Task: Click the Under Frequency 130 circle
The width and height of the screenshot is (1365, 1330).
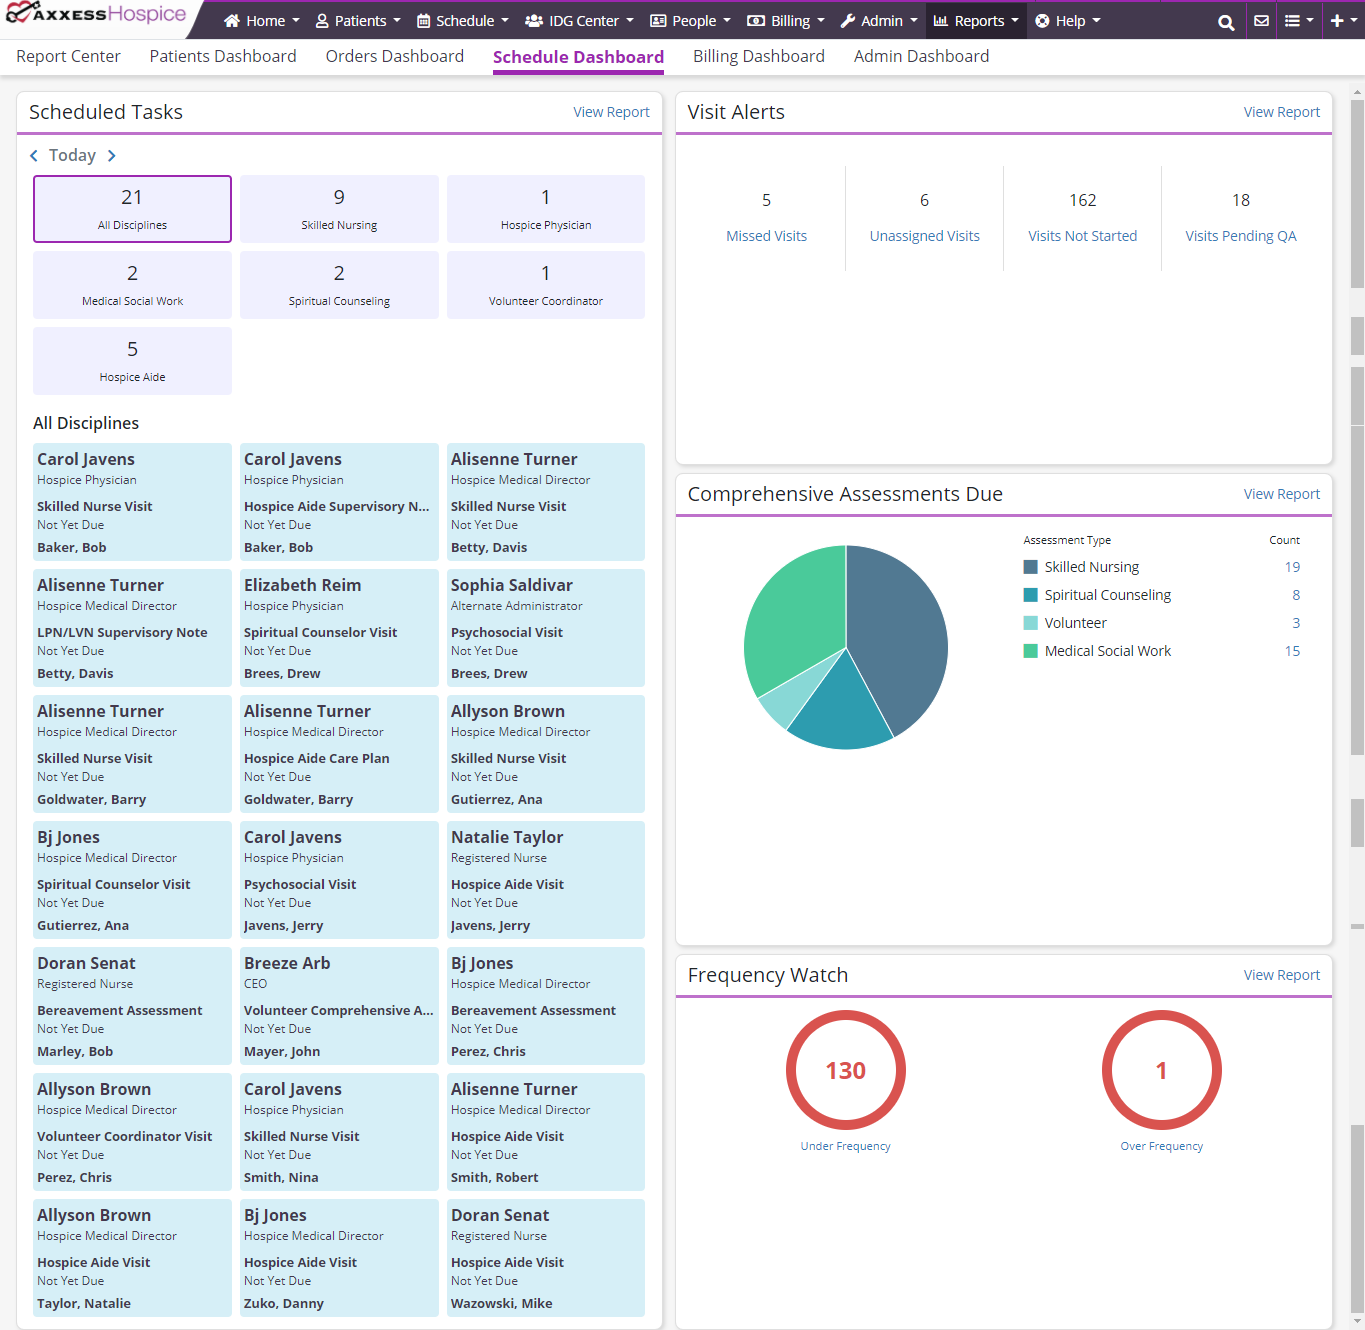Action: tap(845, 1070)
